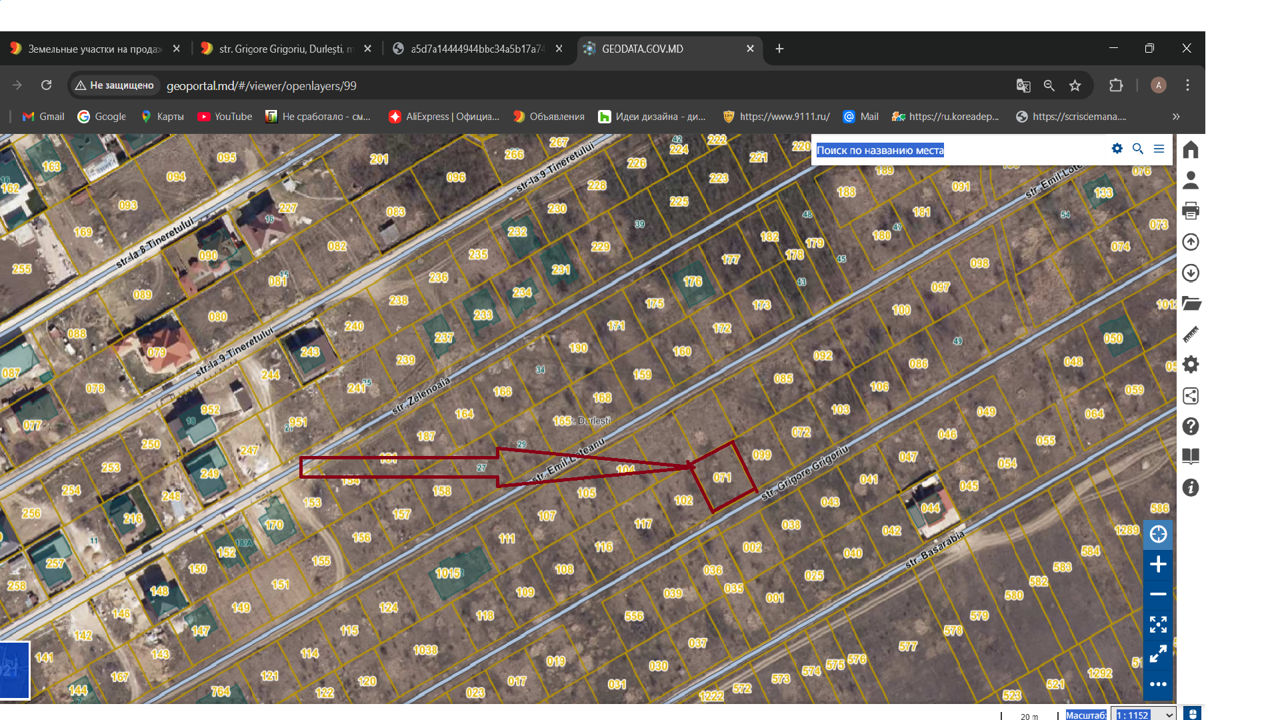Click the geolocation crosshair button
1280x720 pixels.
pos(1158,534)
